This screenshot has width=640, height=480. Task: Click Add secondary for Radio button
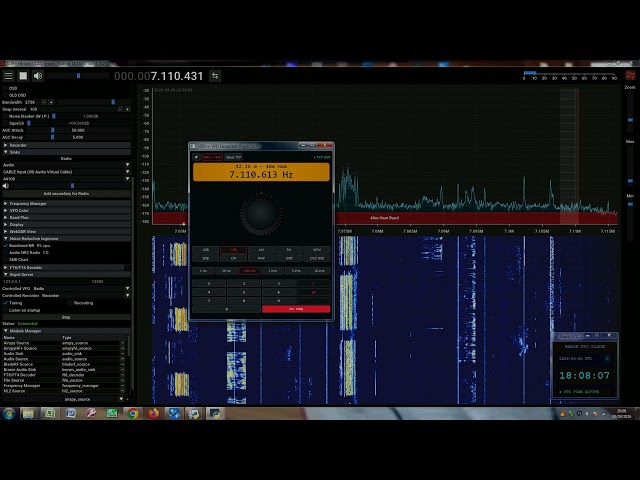pyautogui.click(x=66, y=193)
